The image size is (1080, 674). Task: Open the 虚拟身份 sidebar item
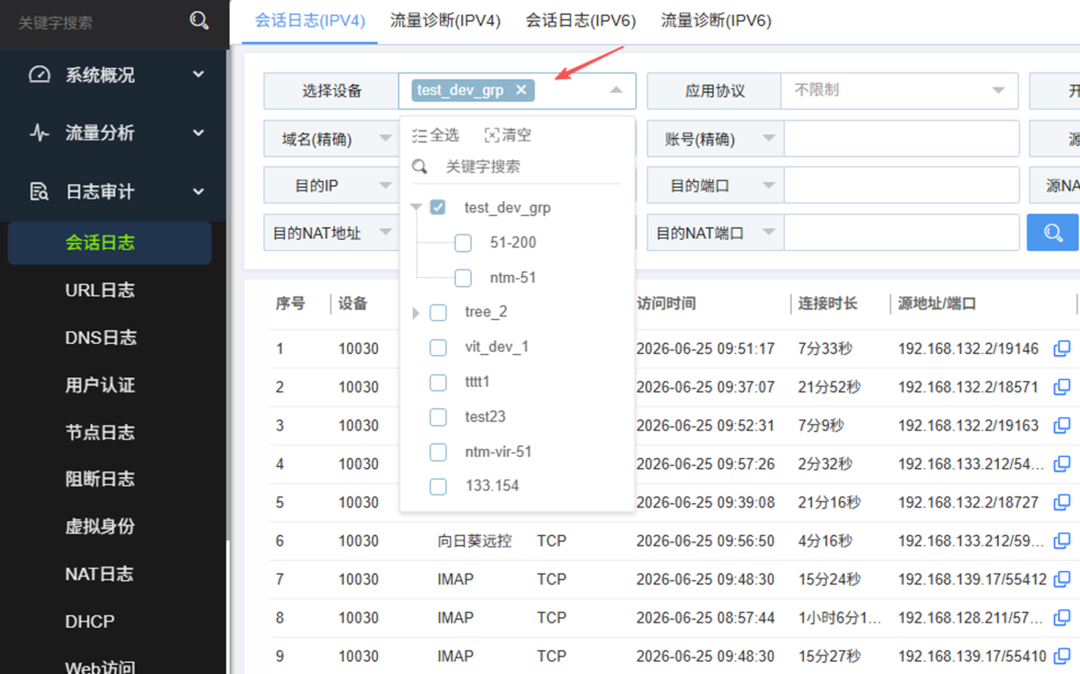click(x=100, y=527)
